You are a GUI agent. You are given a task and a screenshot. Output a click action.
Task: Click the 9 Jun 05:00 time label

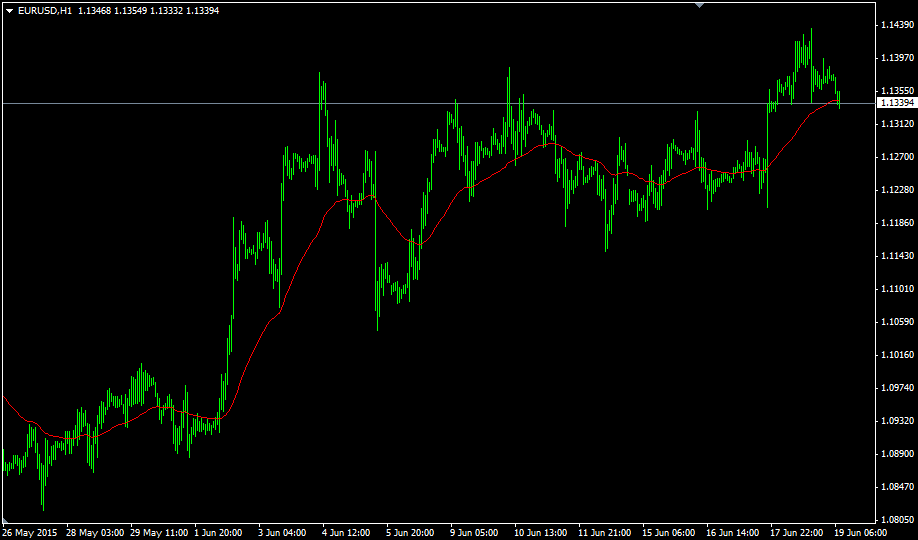[474, 533]
